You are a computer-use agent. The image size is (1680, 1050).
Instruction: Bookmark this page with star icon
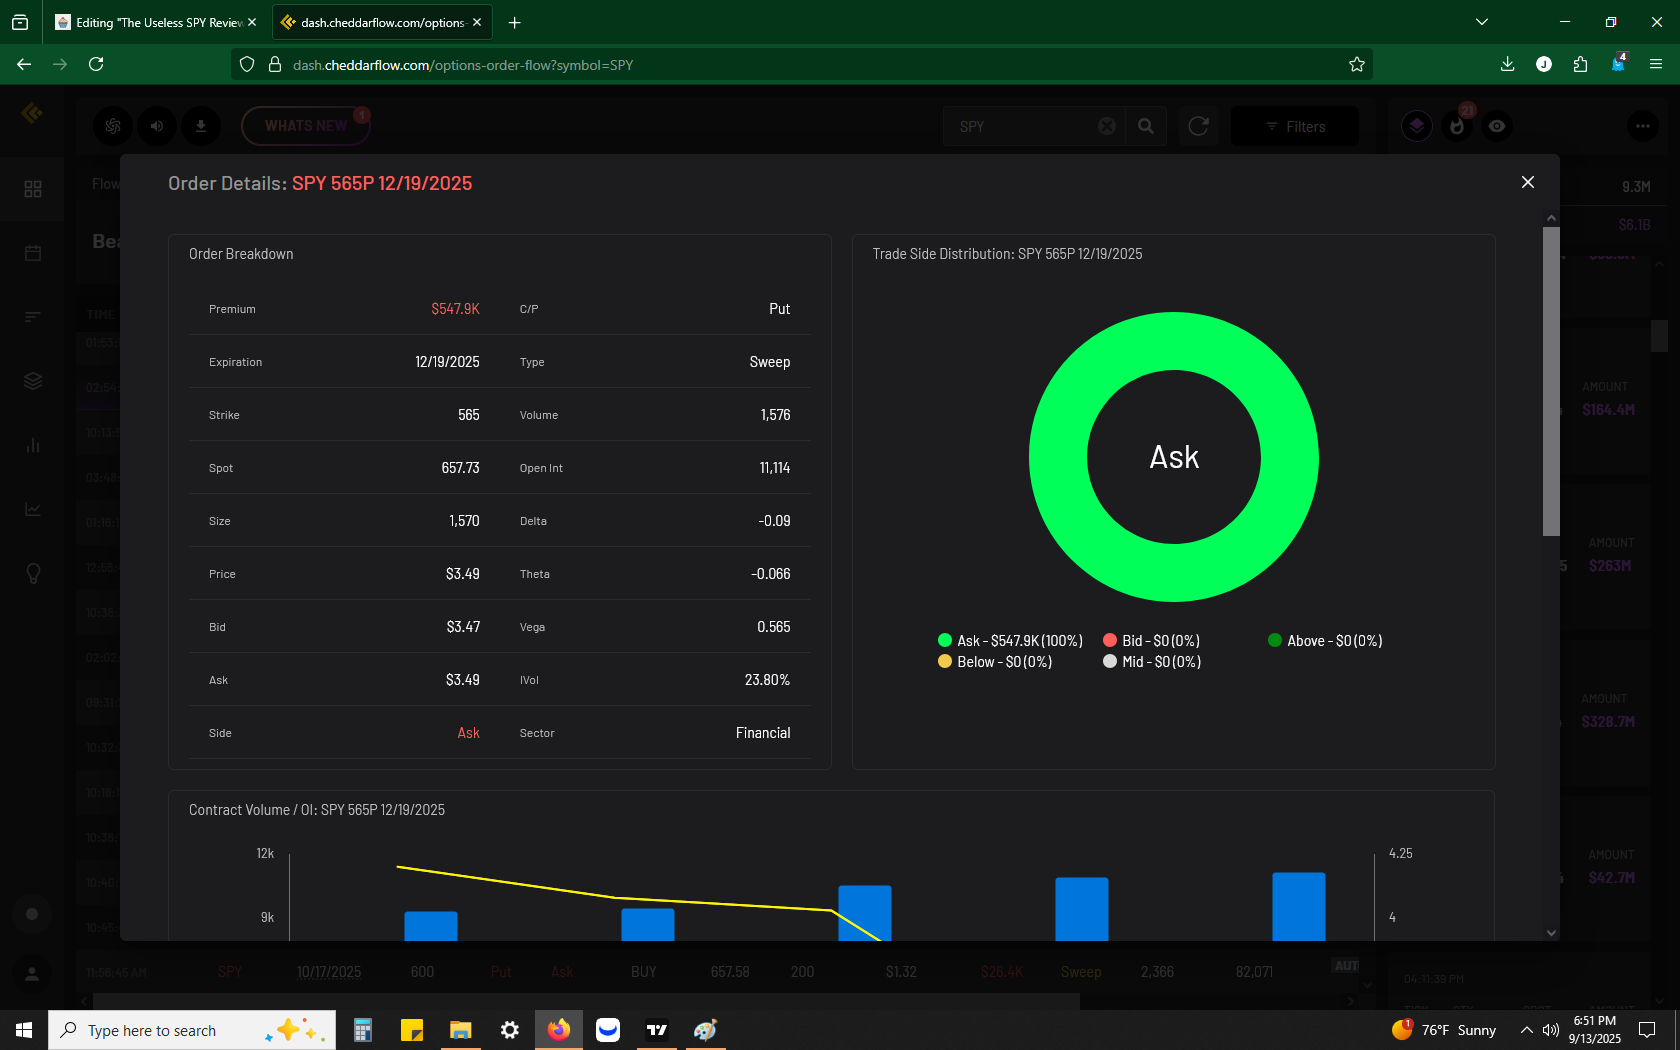(x=1356, y=64)
